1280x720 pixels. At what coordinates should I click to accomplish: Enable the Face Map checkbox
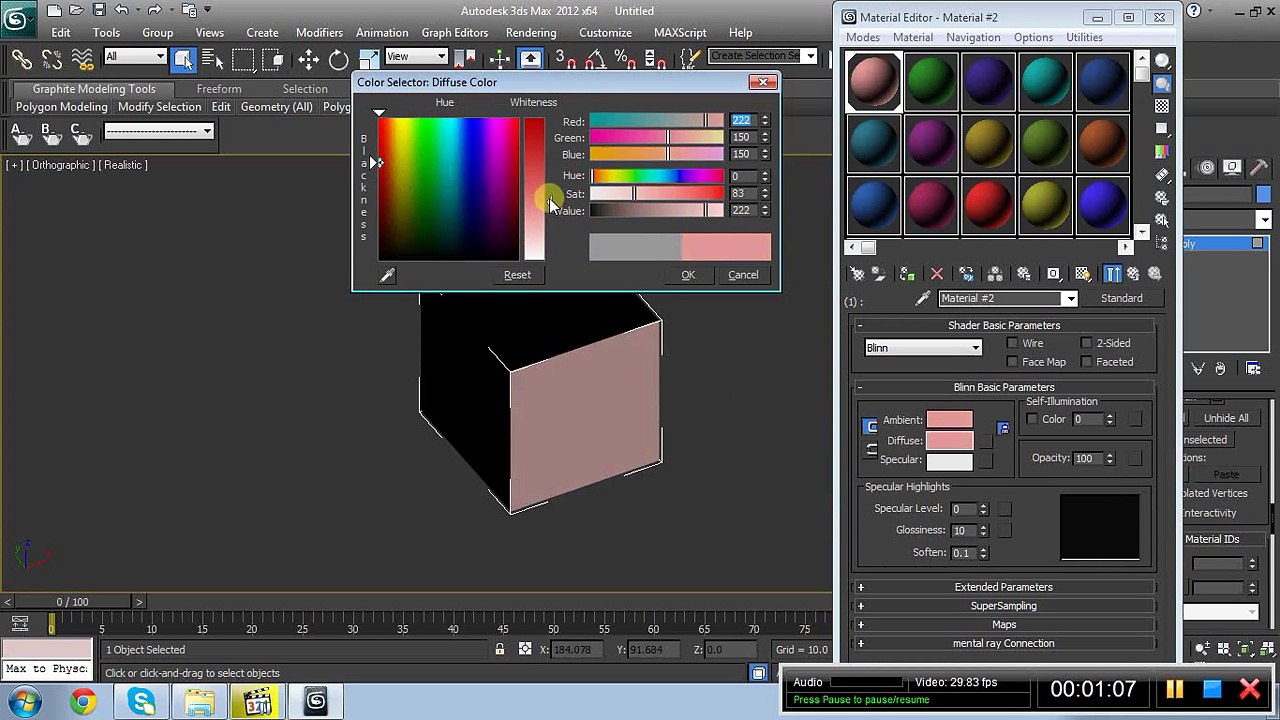point(1012,362)
